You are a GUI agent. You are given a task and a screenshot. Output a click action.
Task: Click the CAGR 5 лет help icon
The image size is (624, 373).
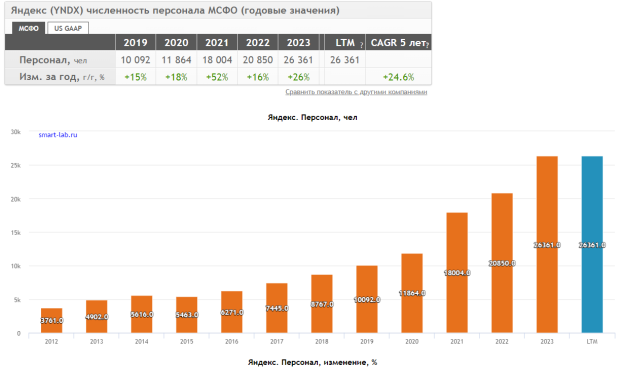click(427, 45)
